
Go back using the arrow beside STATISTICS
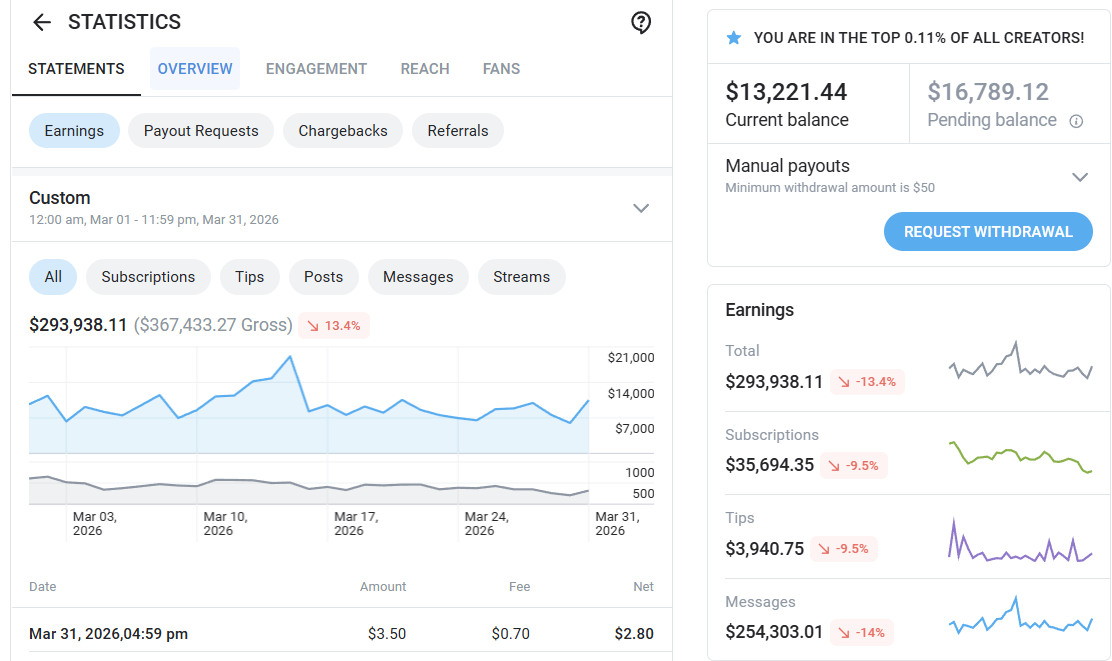[42, 23]
